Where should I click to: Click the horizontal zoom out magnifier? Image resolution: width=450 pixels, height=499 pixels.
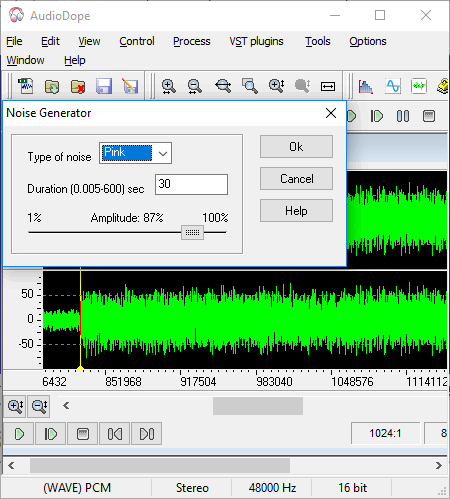pos(195,86)
